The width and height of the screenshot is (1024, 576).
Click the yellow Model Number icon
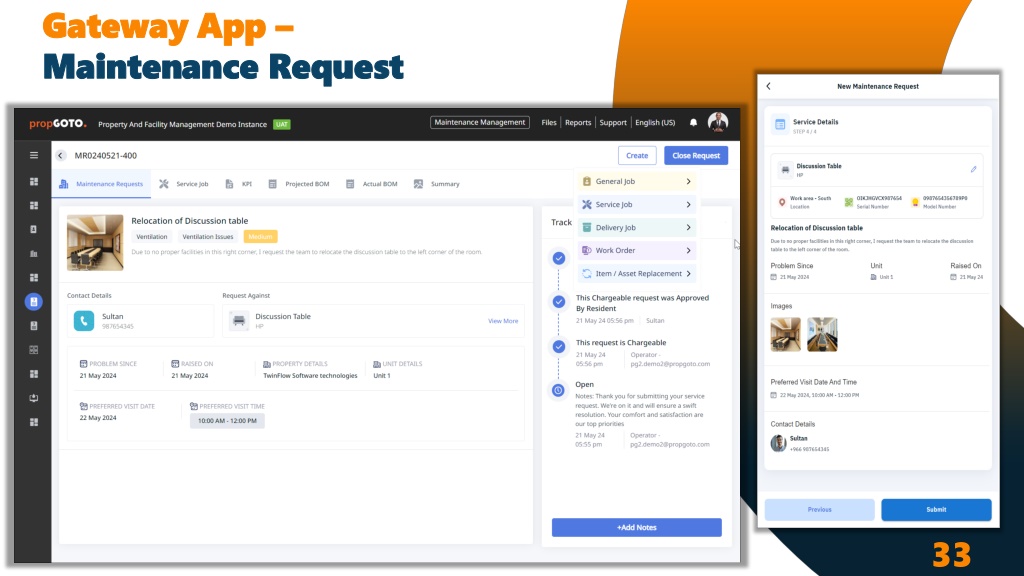[915, 202]
